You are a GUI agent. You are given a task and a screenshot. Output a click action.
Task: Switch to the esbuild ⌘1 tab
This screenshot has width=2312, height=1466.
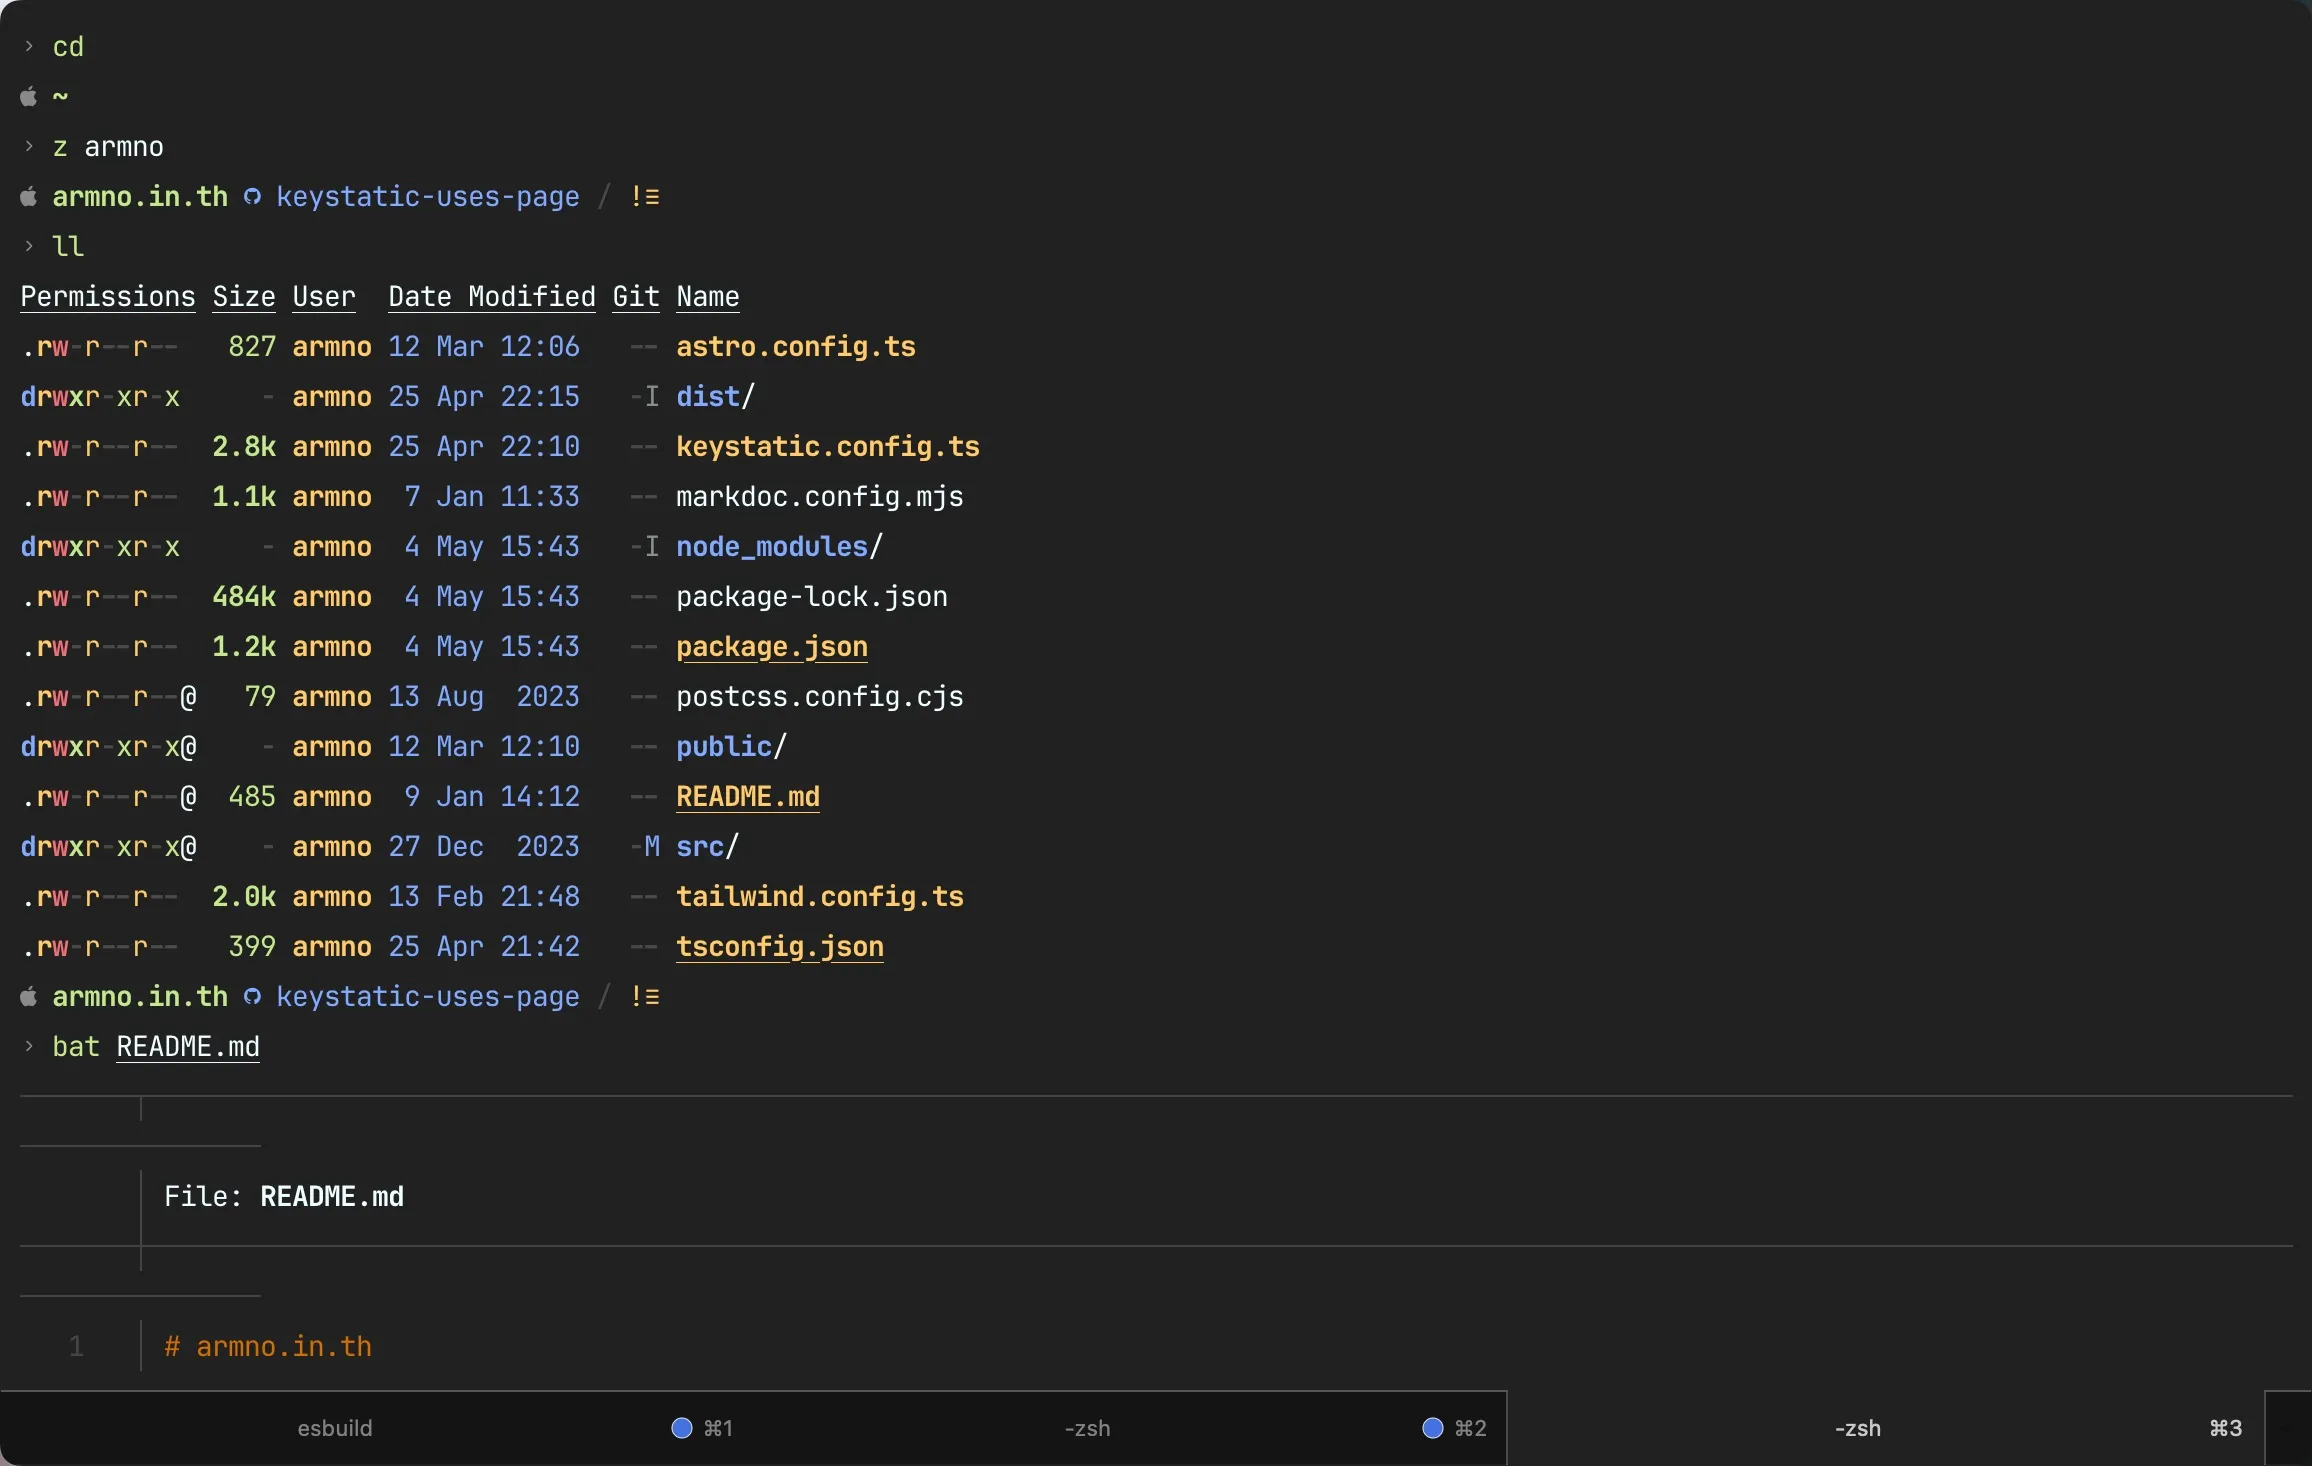(334, 1428)
